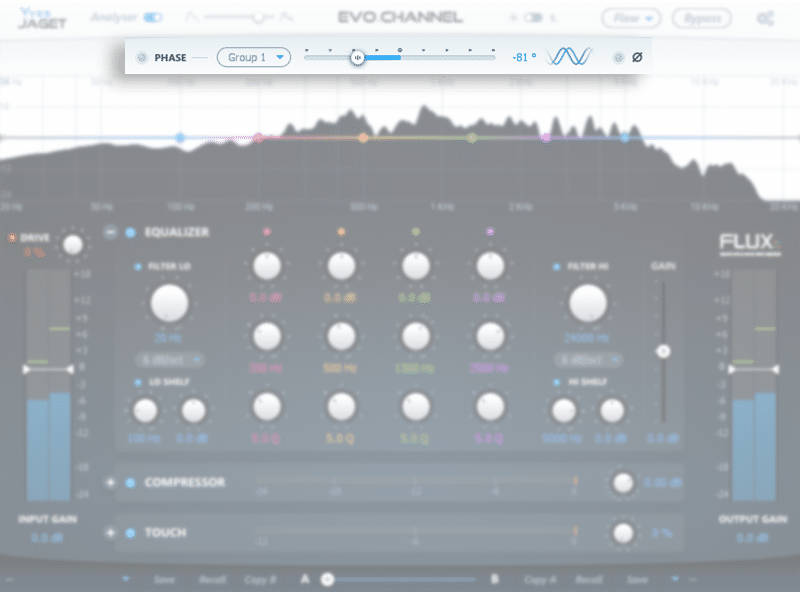The image size is (800, 592).
Task: Click the small round icon beside phase invert
Action: pyautogui.click(x=618, y=57)
